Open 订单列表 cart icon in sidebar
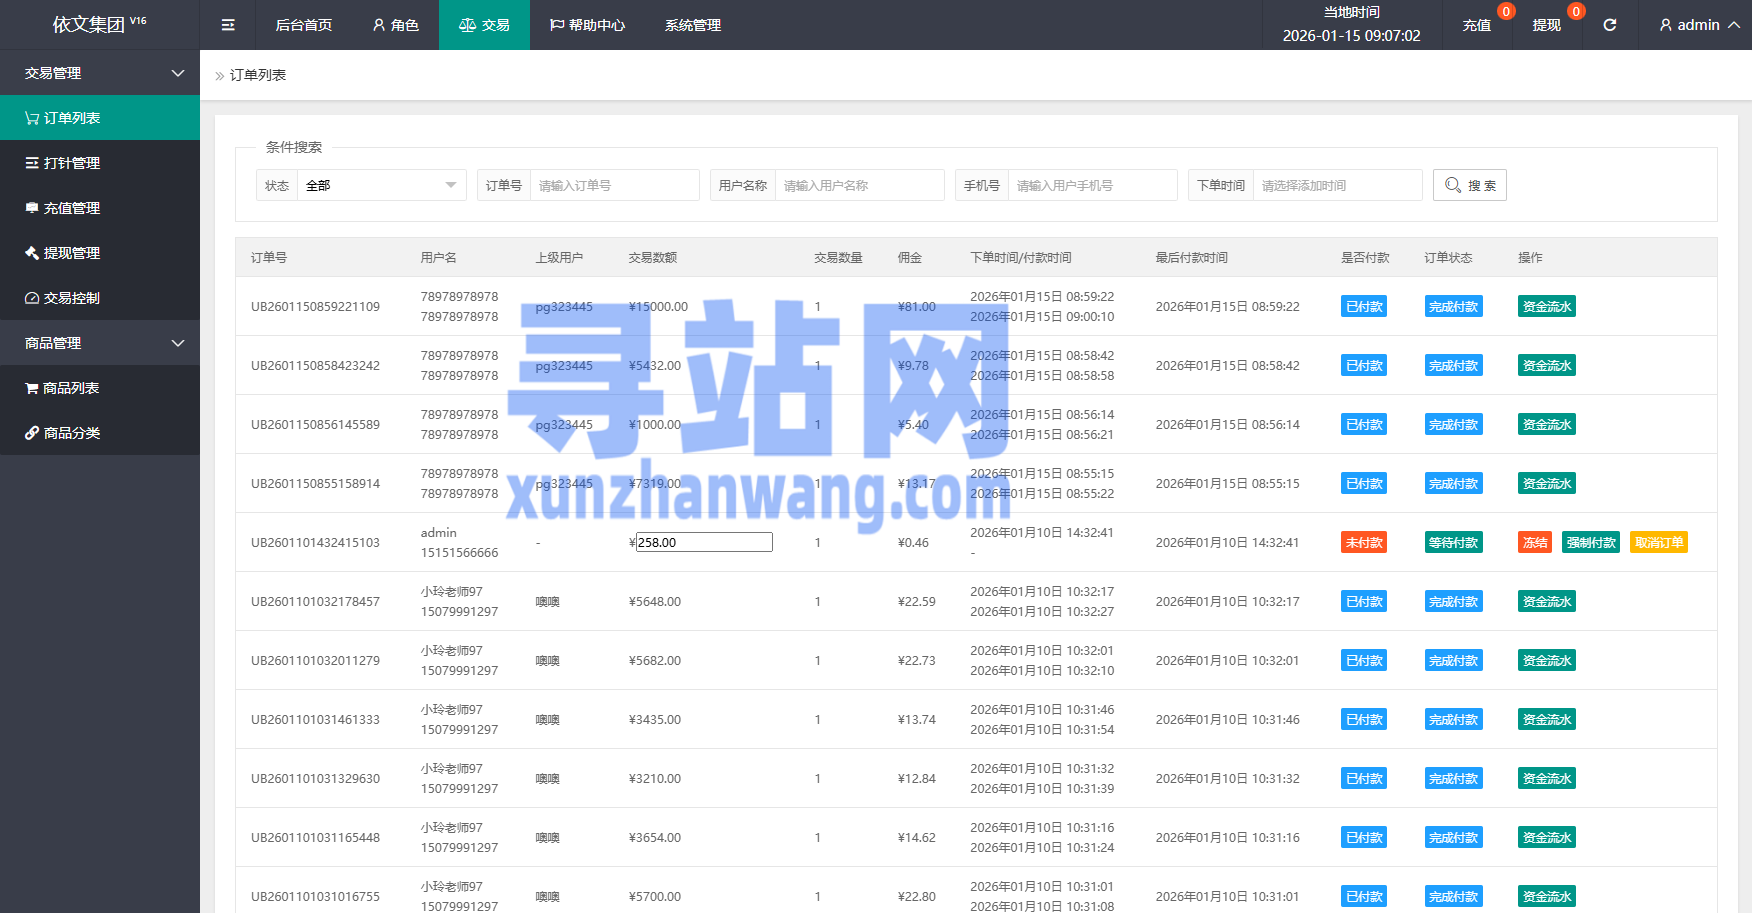The height and width of the screenshot is (913, 1752). point(32,118)
